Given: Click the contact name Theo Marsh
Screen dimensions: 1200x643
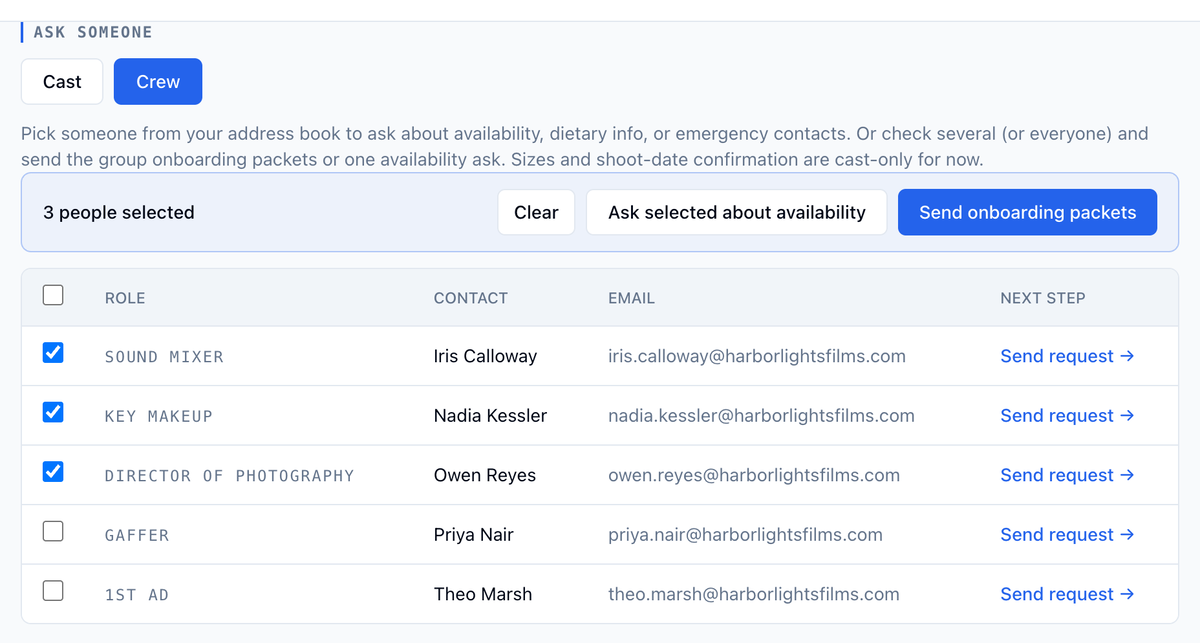Looking at the screenshot, I should (x=483, y=594).
